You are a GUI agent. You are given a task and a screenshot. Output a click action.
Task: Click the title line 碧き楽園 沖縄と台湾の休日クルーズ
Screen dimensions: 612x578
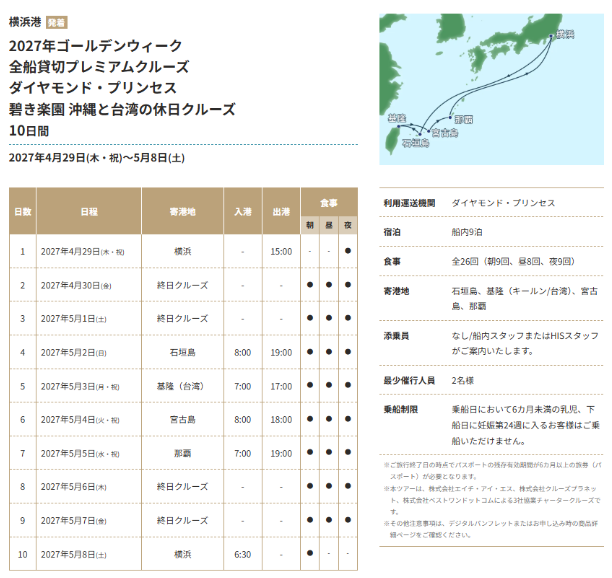click(122, 109)
